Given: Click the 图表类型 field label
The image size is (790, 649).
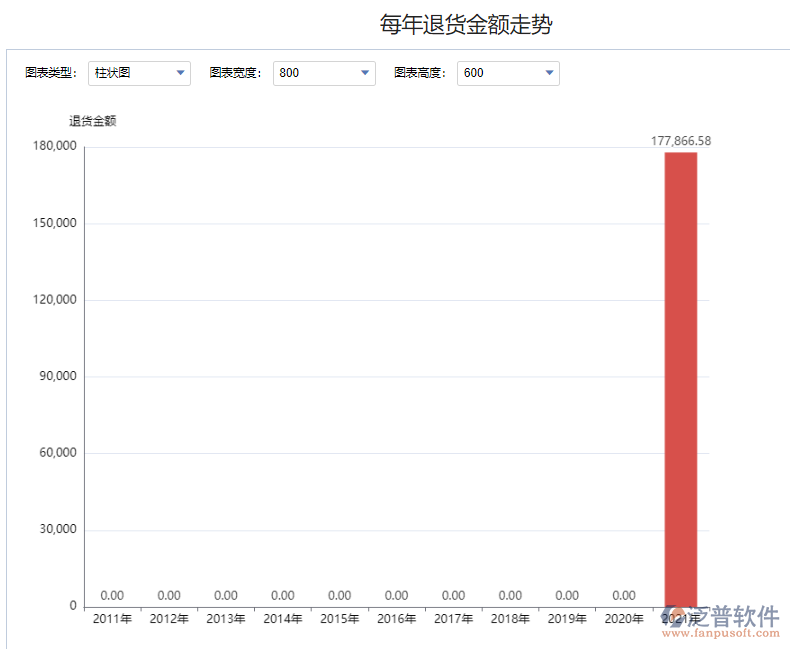Looking at the screenshot, I should pos(51,74).
